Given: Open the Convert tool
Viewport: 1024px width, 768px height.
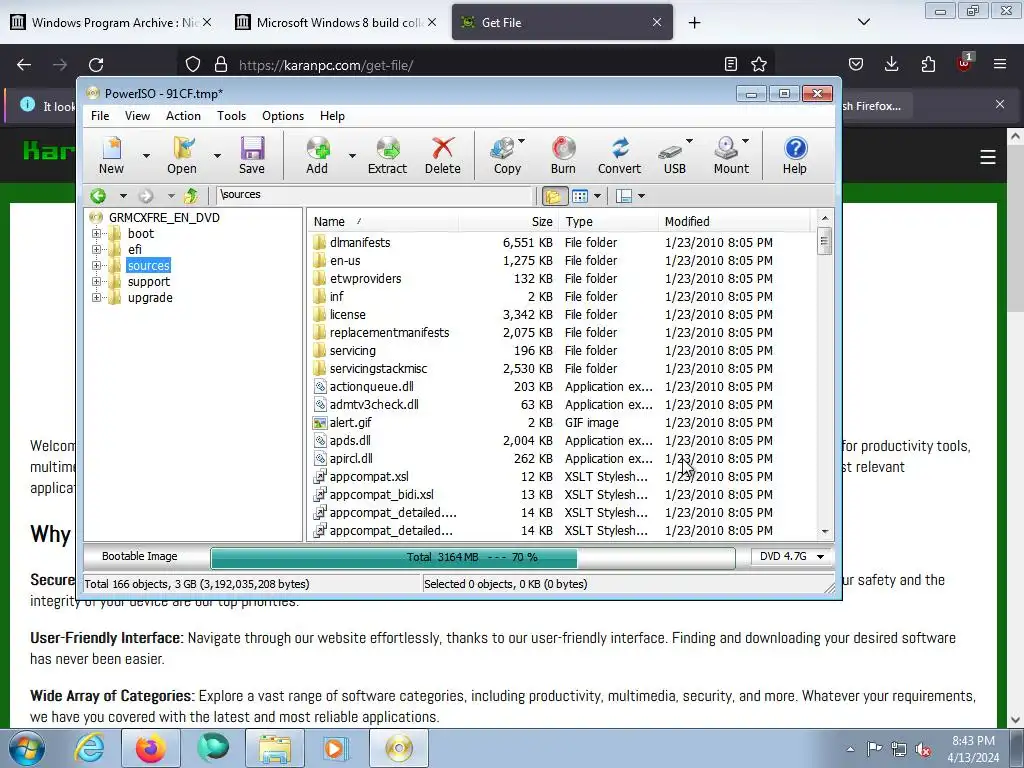Looking at the screenshot, I should pyautogui.click(x=619, y=155).
